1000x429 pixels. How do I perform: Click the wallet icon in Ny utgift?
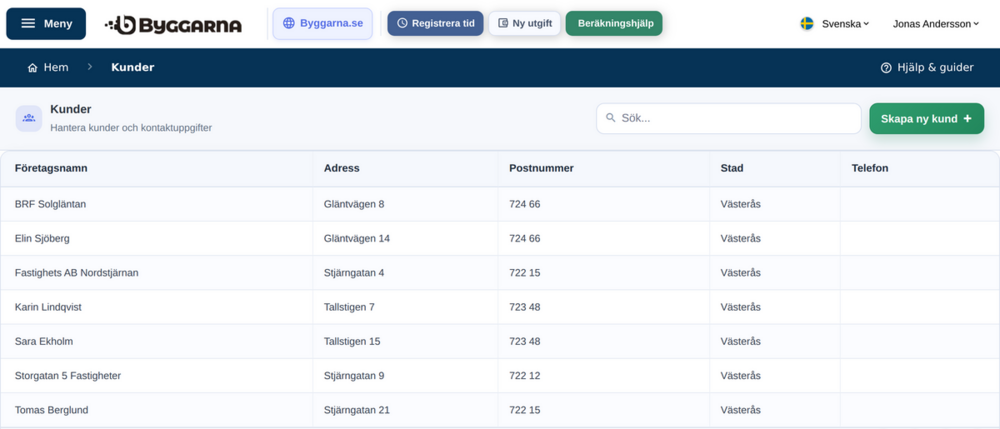tap(503, 24)
